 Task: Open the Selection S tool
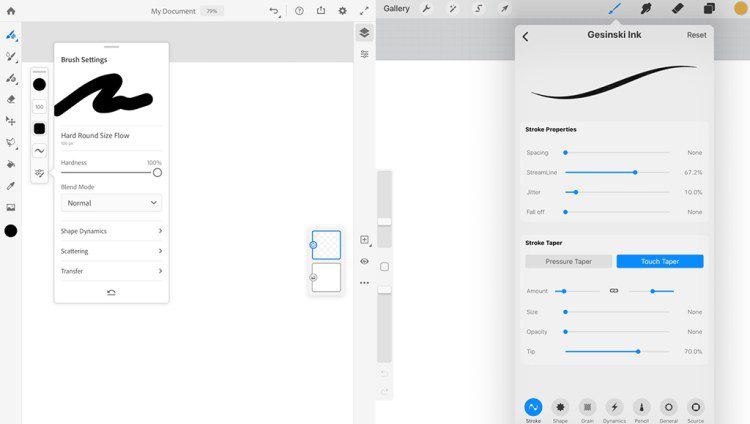point(478,9)
